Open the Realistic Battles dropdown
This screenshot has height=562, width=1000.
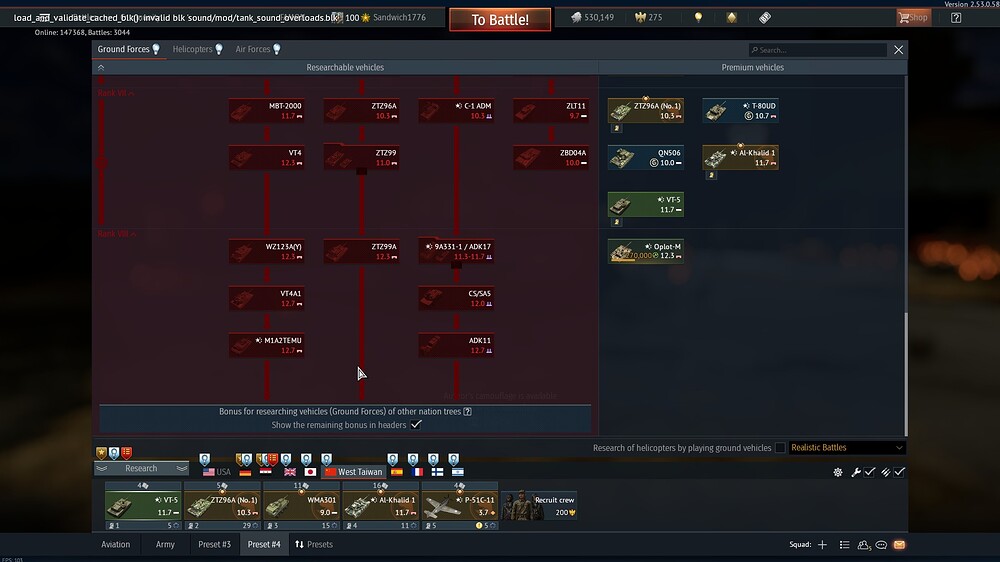coord(846,448)
